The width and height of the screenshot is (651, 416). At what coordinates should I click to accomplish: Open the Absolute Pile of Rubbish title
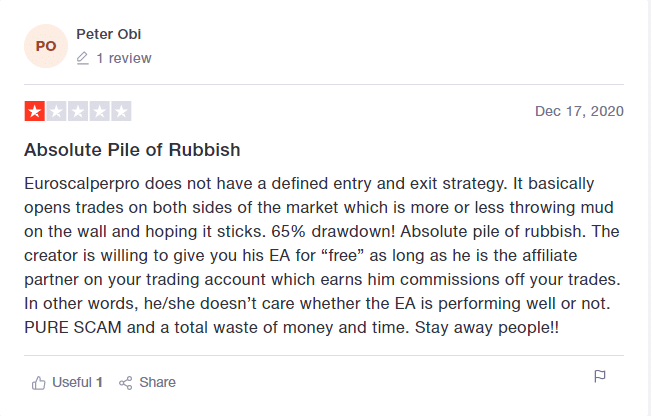click(x=132, y=150)
